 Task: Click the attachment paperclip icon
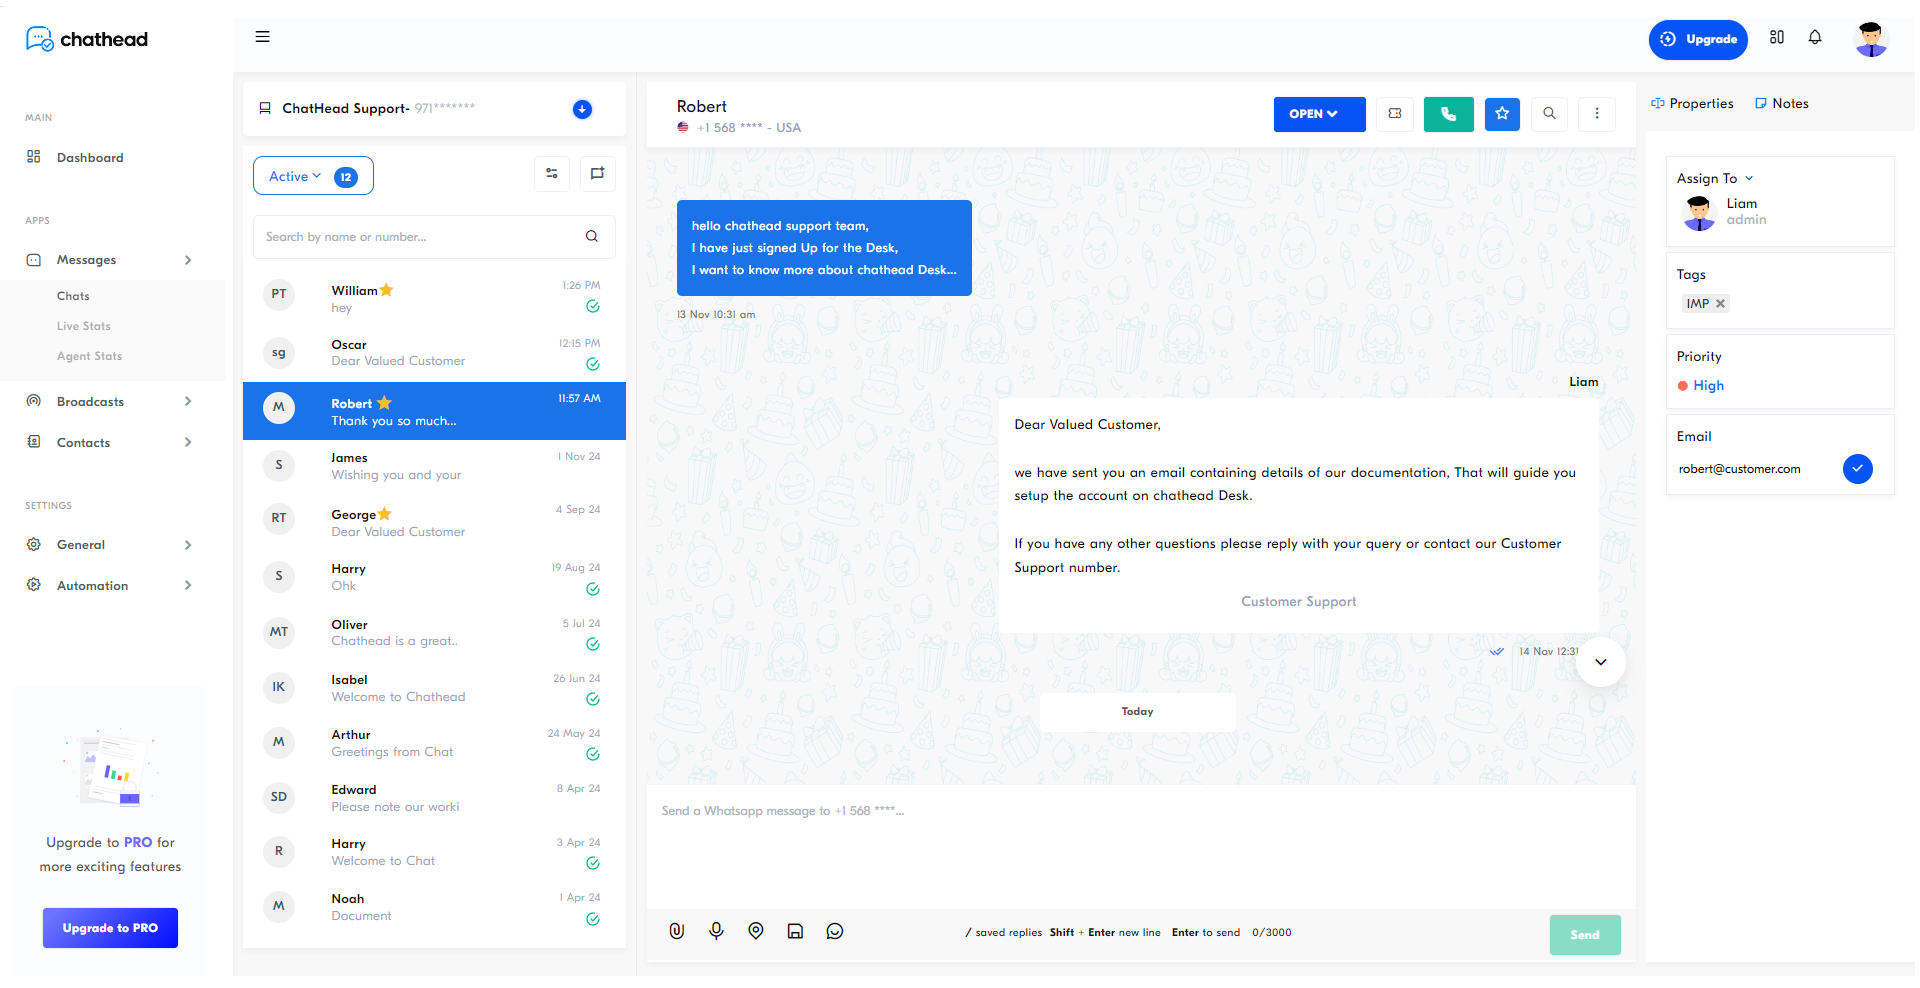(x=677, y=931)
